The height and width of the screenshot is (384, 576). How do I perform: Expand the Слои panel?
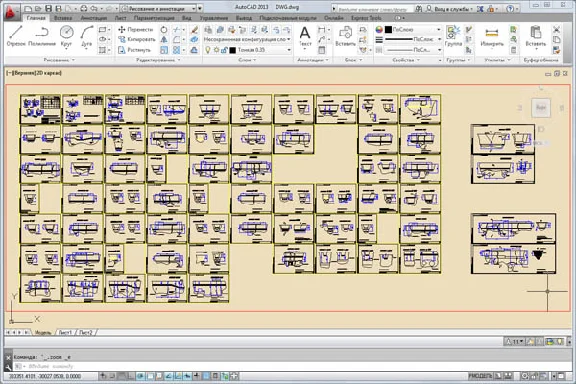click(247, 60)
